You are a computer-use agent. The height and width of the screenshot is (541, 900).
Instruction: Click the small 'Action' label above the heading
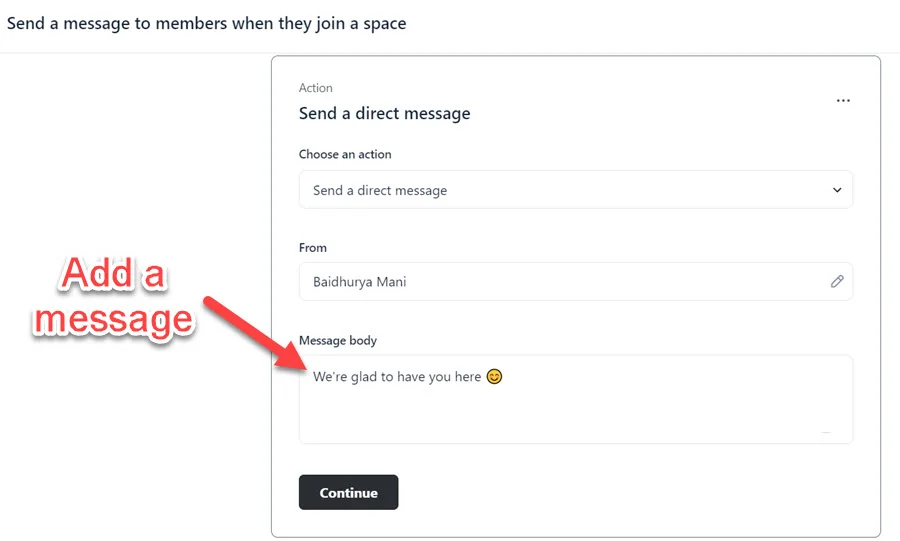tap(315, 88)
